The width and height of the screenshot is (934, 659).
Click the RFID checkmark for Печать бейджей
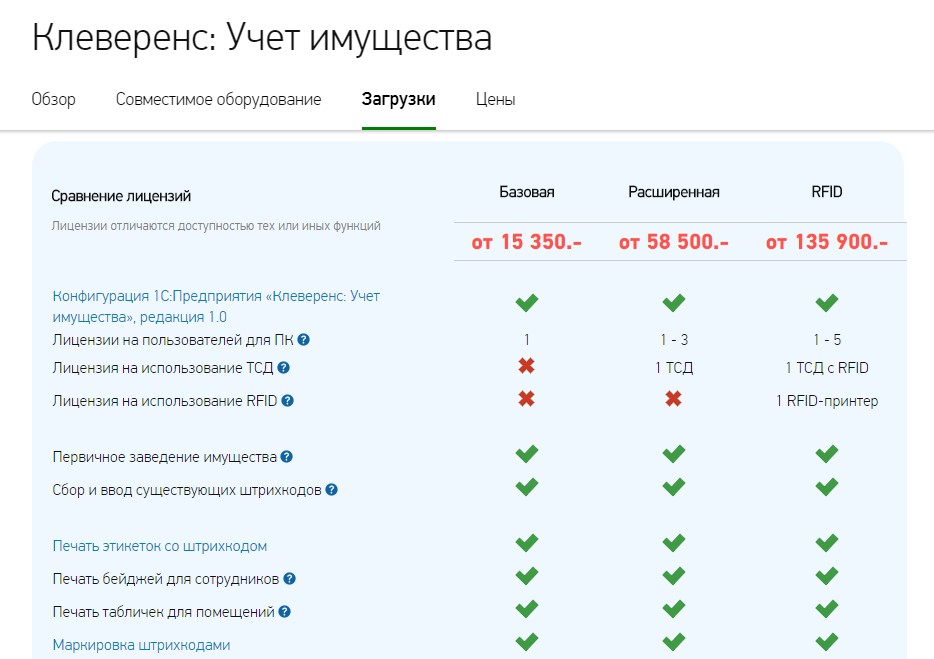(x=827, y=576)
